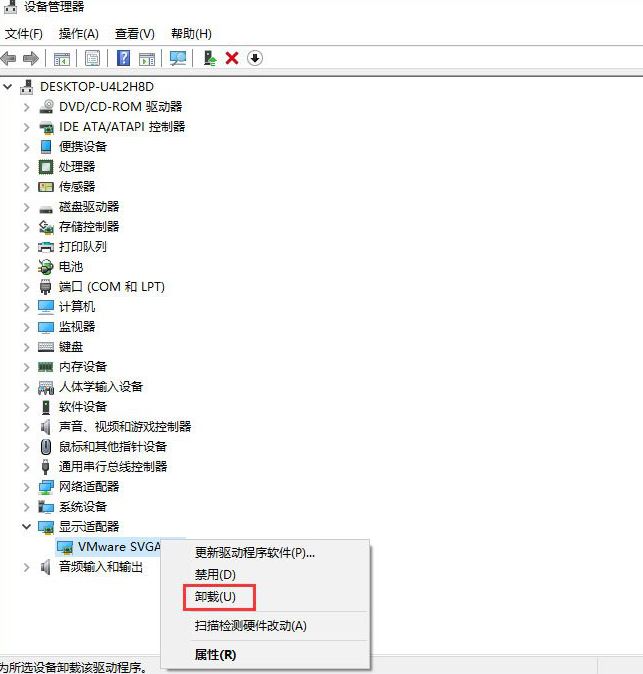This screenshot has height=674, width=643.
Task: Collapse the 显示适配器 node
Action: [x=27, y=527]
